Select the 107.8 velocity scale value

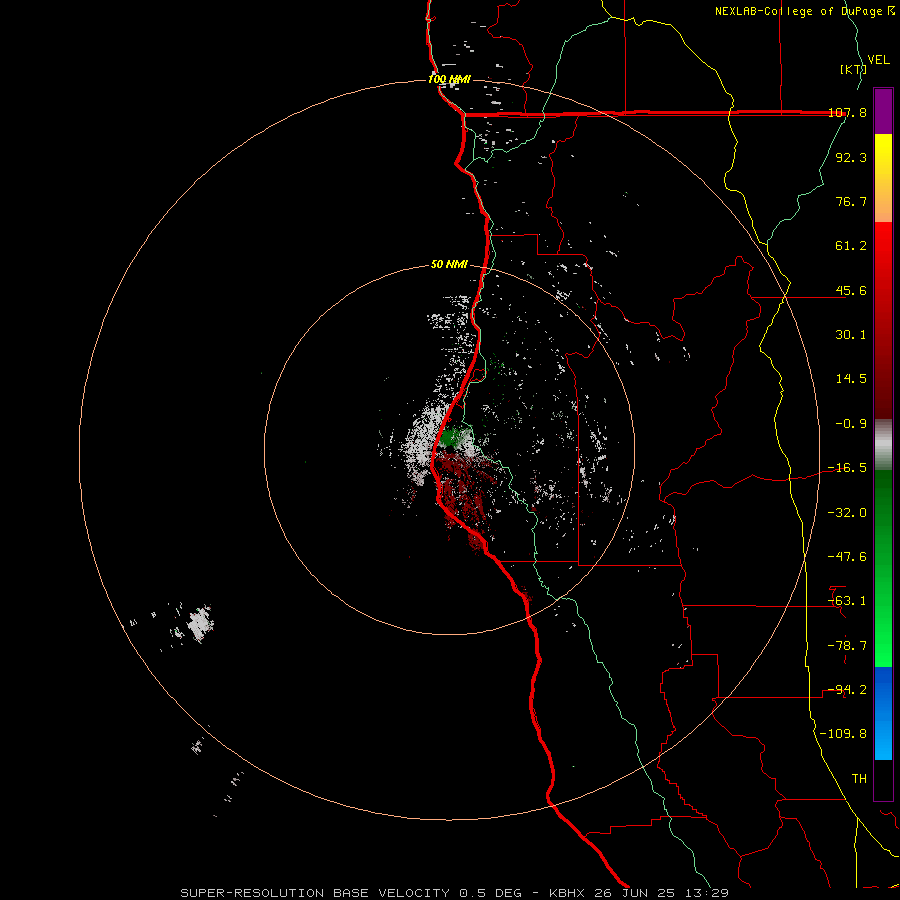click(x=847, y=112)
